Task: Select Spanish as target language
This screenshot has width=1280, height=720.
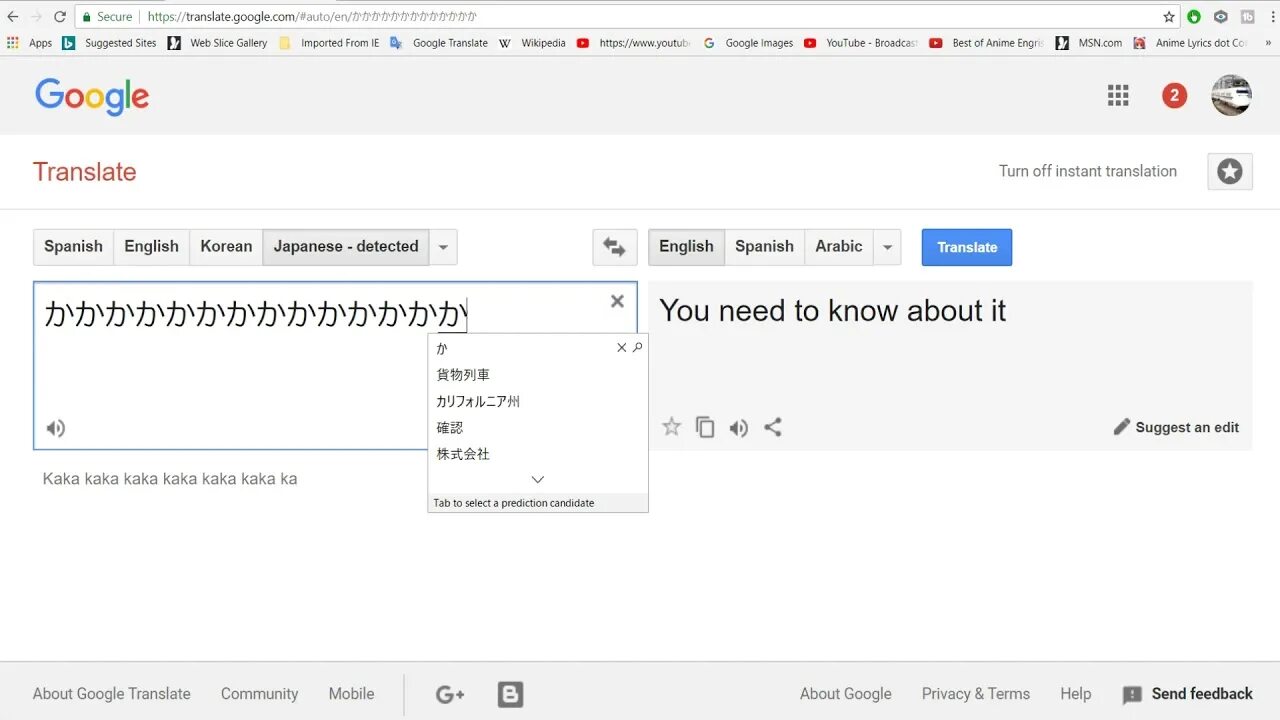Action: (764, 247)
